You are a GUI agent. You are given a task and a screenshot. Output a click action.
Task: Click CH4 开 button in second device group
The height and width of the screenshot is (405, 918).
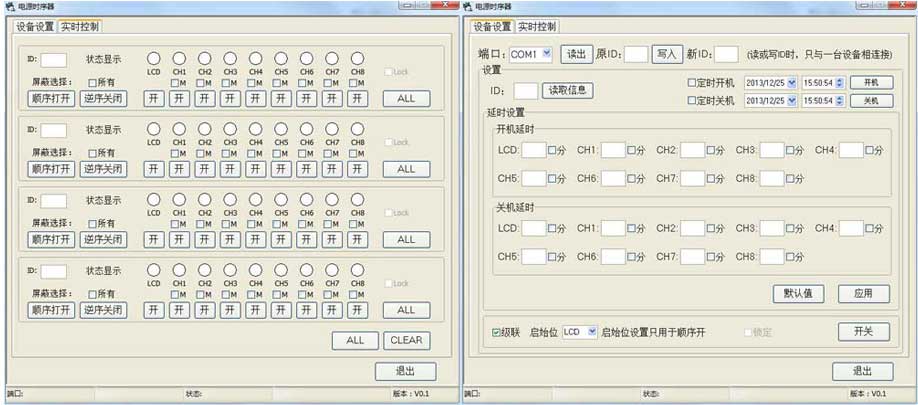pyautogui.click(x=256, y=169)
